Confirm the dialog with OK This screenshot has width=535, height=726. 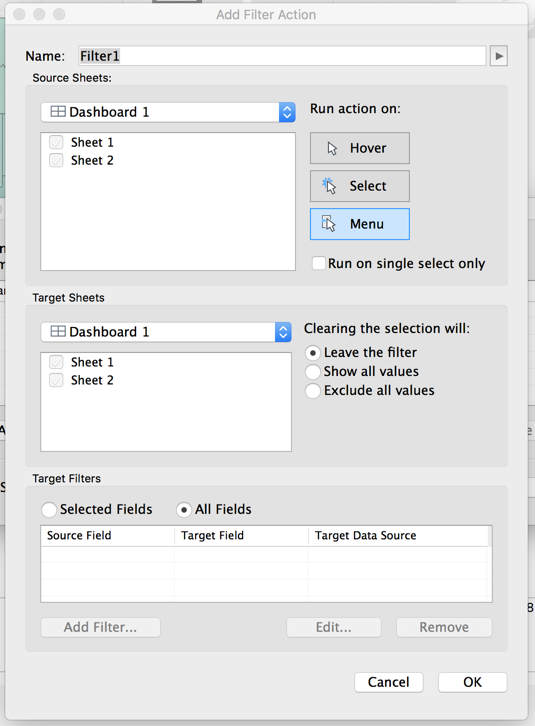pyautogui.click(x=472, y=682)
